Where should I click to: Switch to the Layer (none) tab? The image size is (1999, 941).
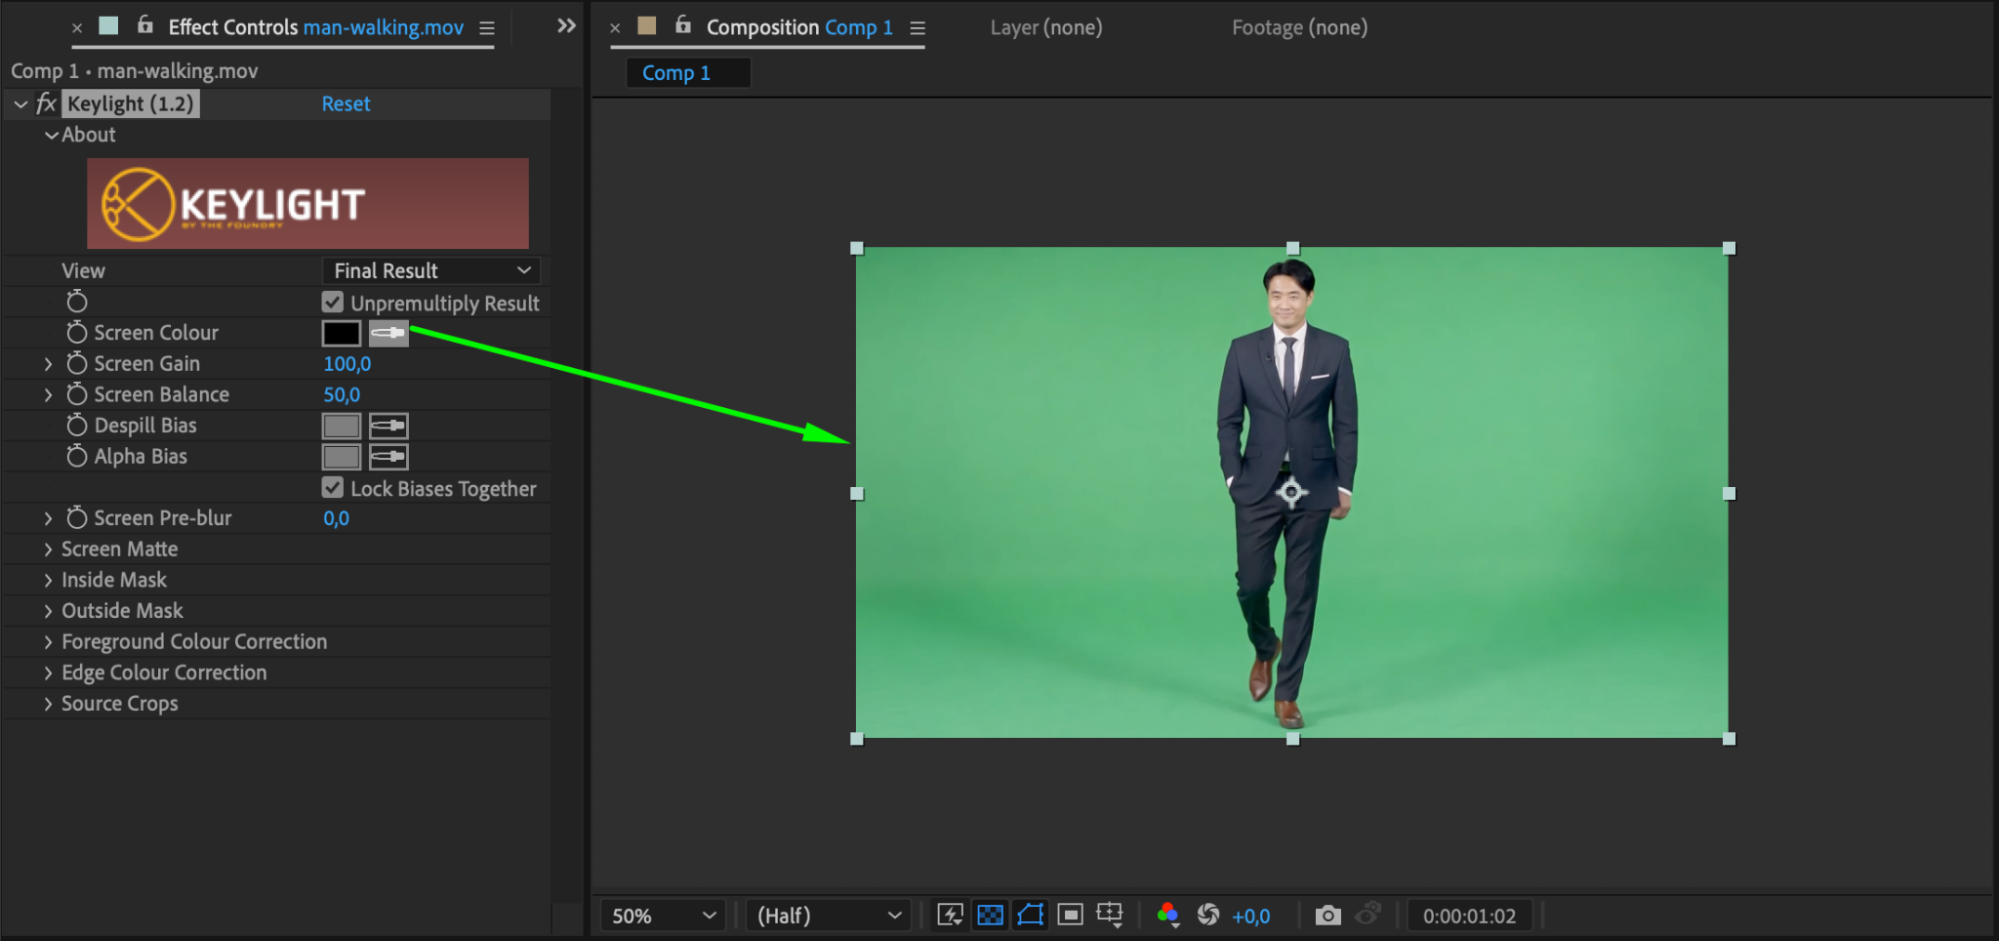point(1046,28)
